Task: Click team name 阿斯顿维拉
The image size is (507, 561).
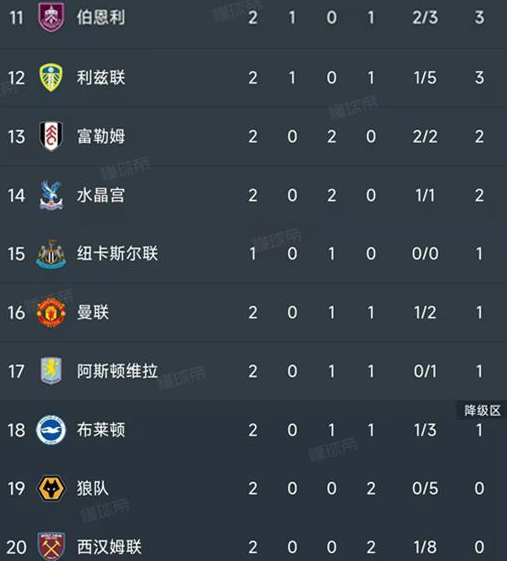Action: (117, 371)
